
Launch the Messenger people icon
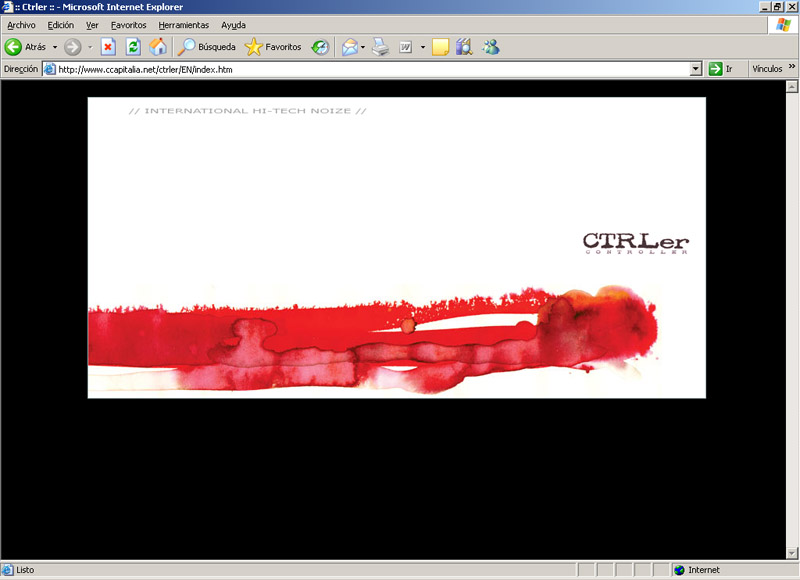[491, 47]
